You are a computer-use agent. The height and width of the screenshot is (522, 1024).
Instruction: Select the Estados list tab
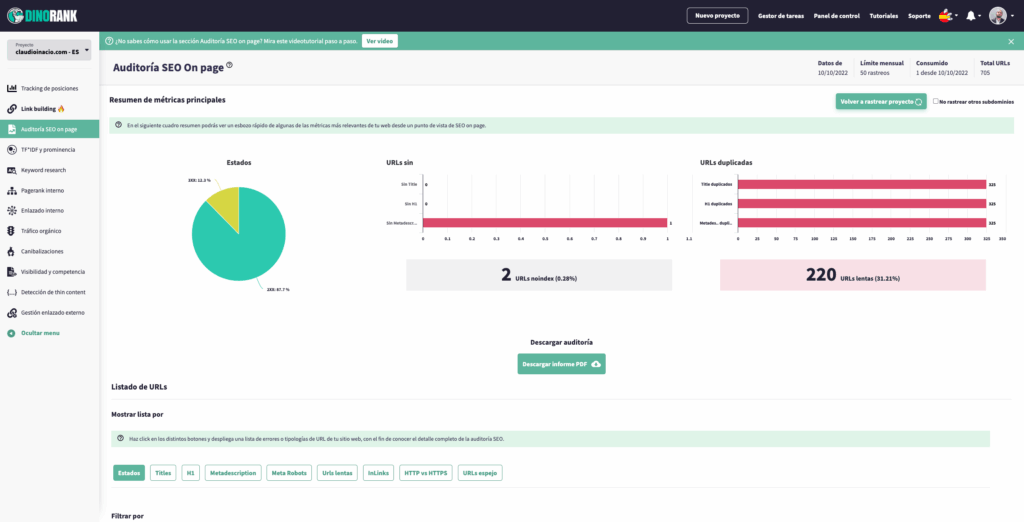click(129, 473)
